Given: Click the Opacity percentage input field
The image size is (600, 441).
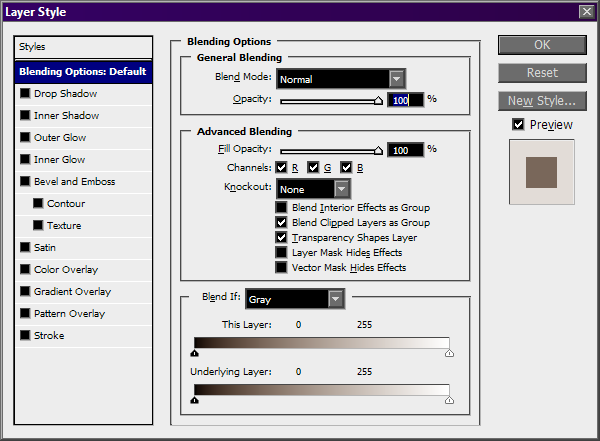Looking at the screenshot, I should click(x=405, y=100).
